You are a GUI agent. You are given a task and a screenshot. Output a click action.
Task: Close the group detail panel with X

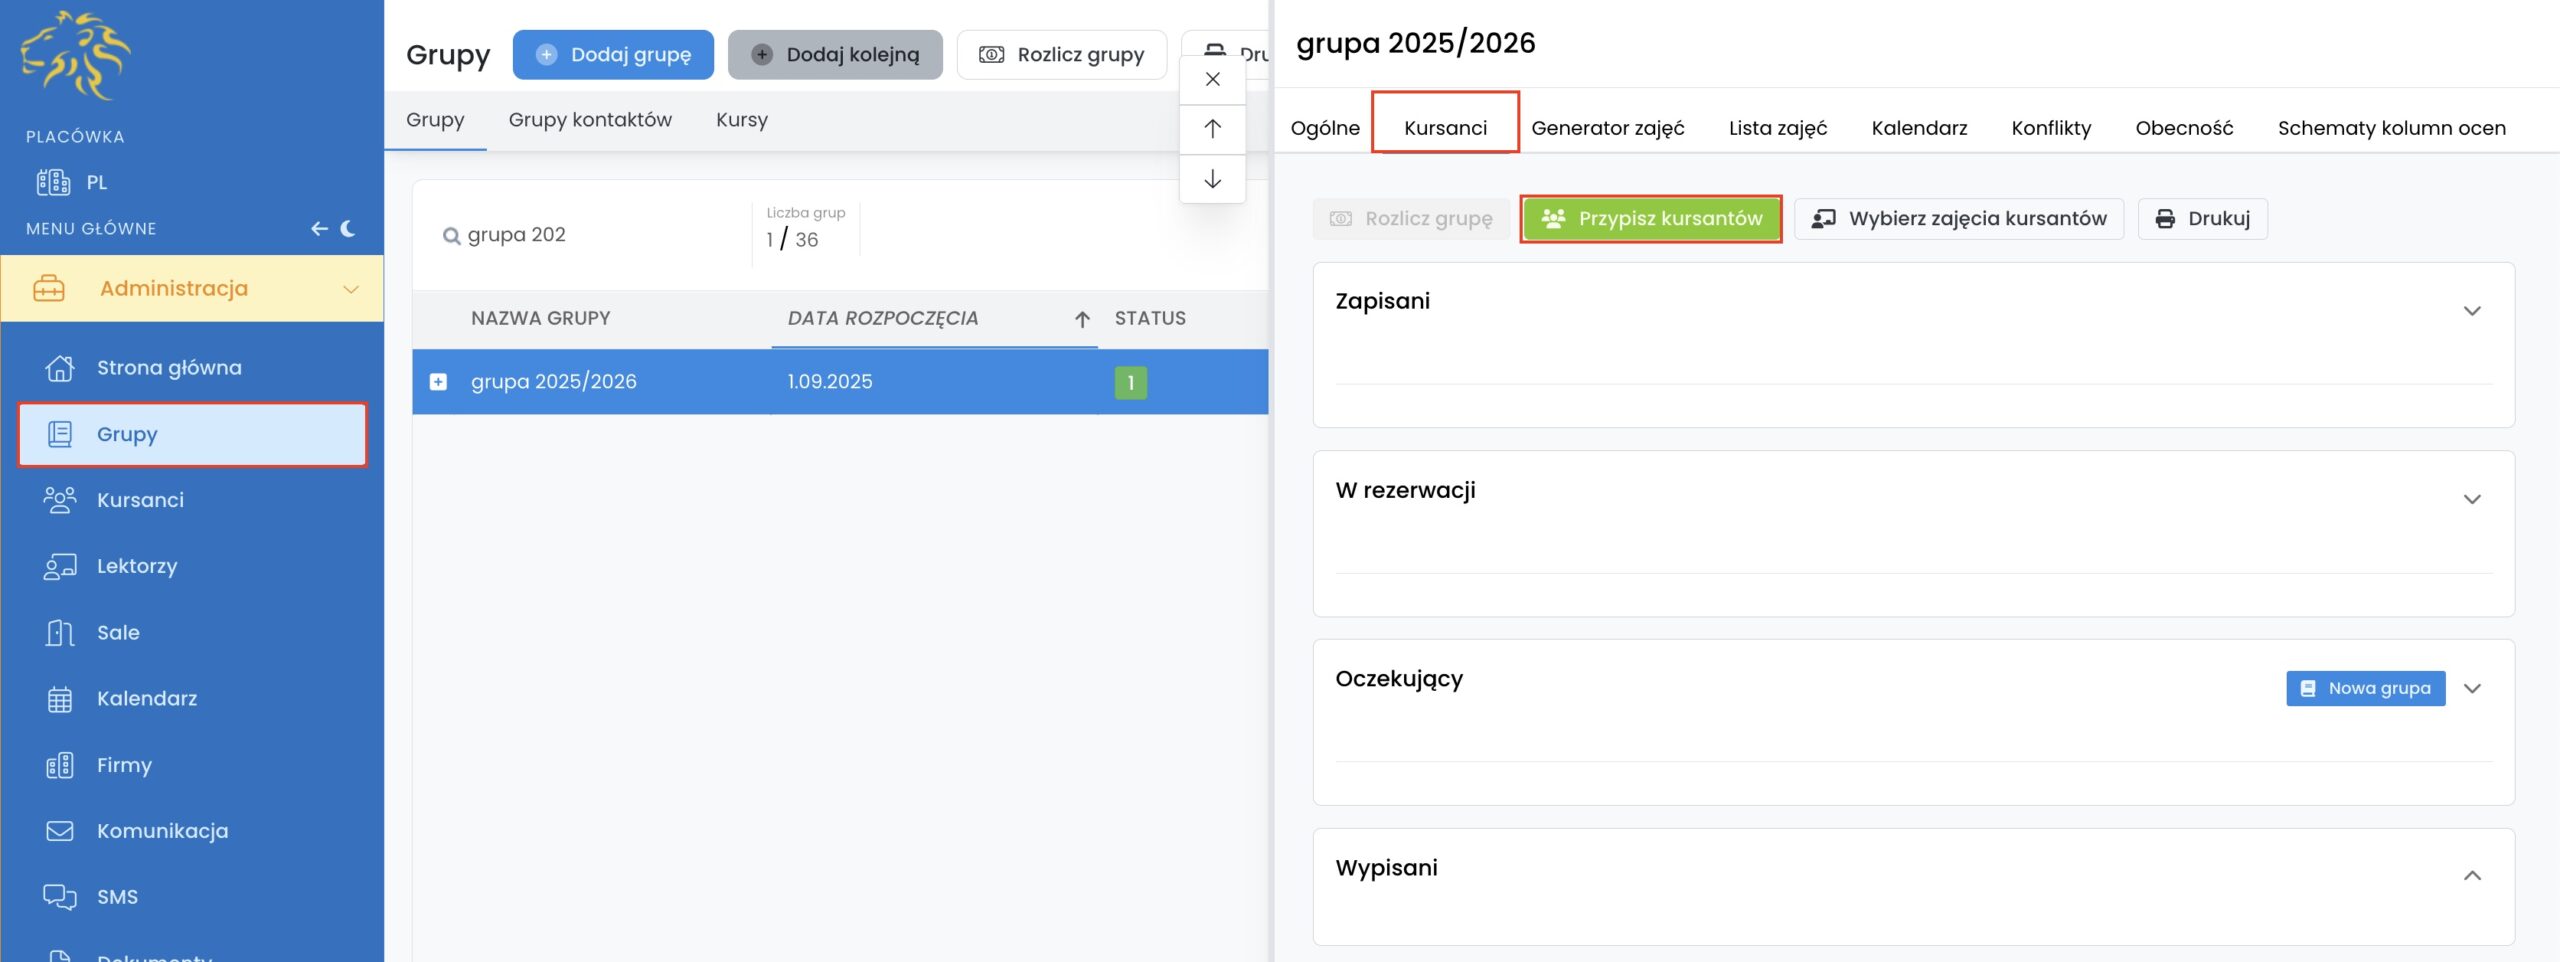tap(1212, 79)
